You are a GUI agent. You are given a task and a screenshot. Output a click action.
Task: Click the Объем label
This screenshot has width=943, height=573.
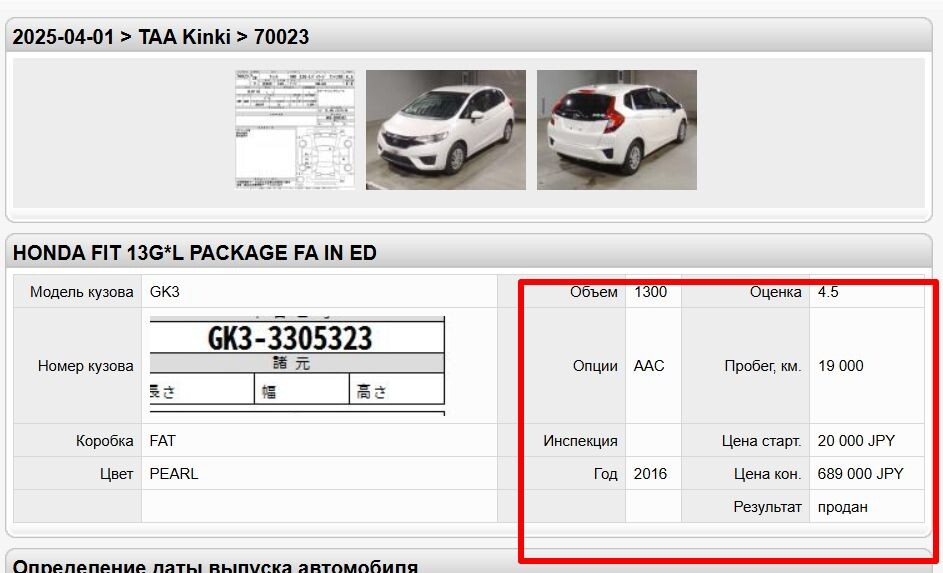(594, 292)
